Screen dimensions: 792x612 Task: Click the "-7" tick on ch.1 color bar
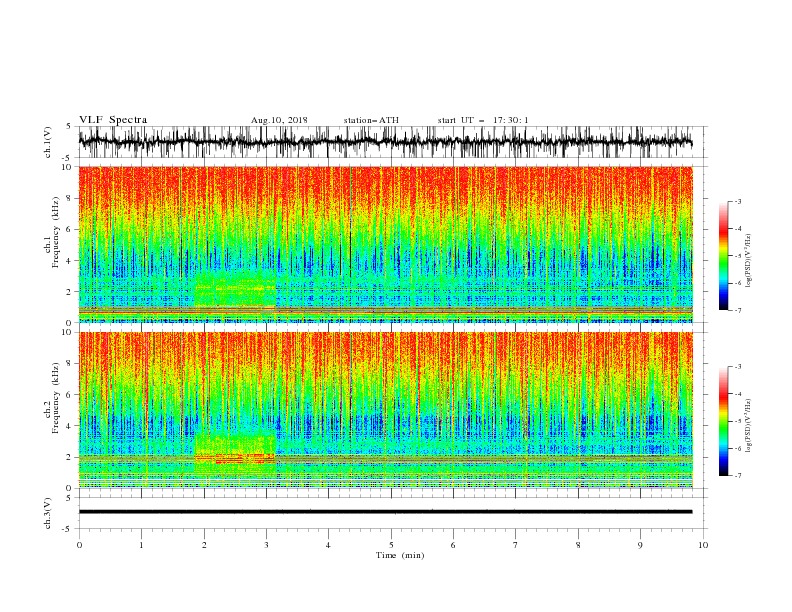point(737,310)
